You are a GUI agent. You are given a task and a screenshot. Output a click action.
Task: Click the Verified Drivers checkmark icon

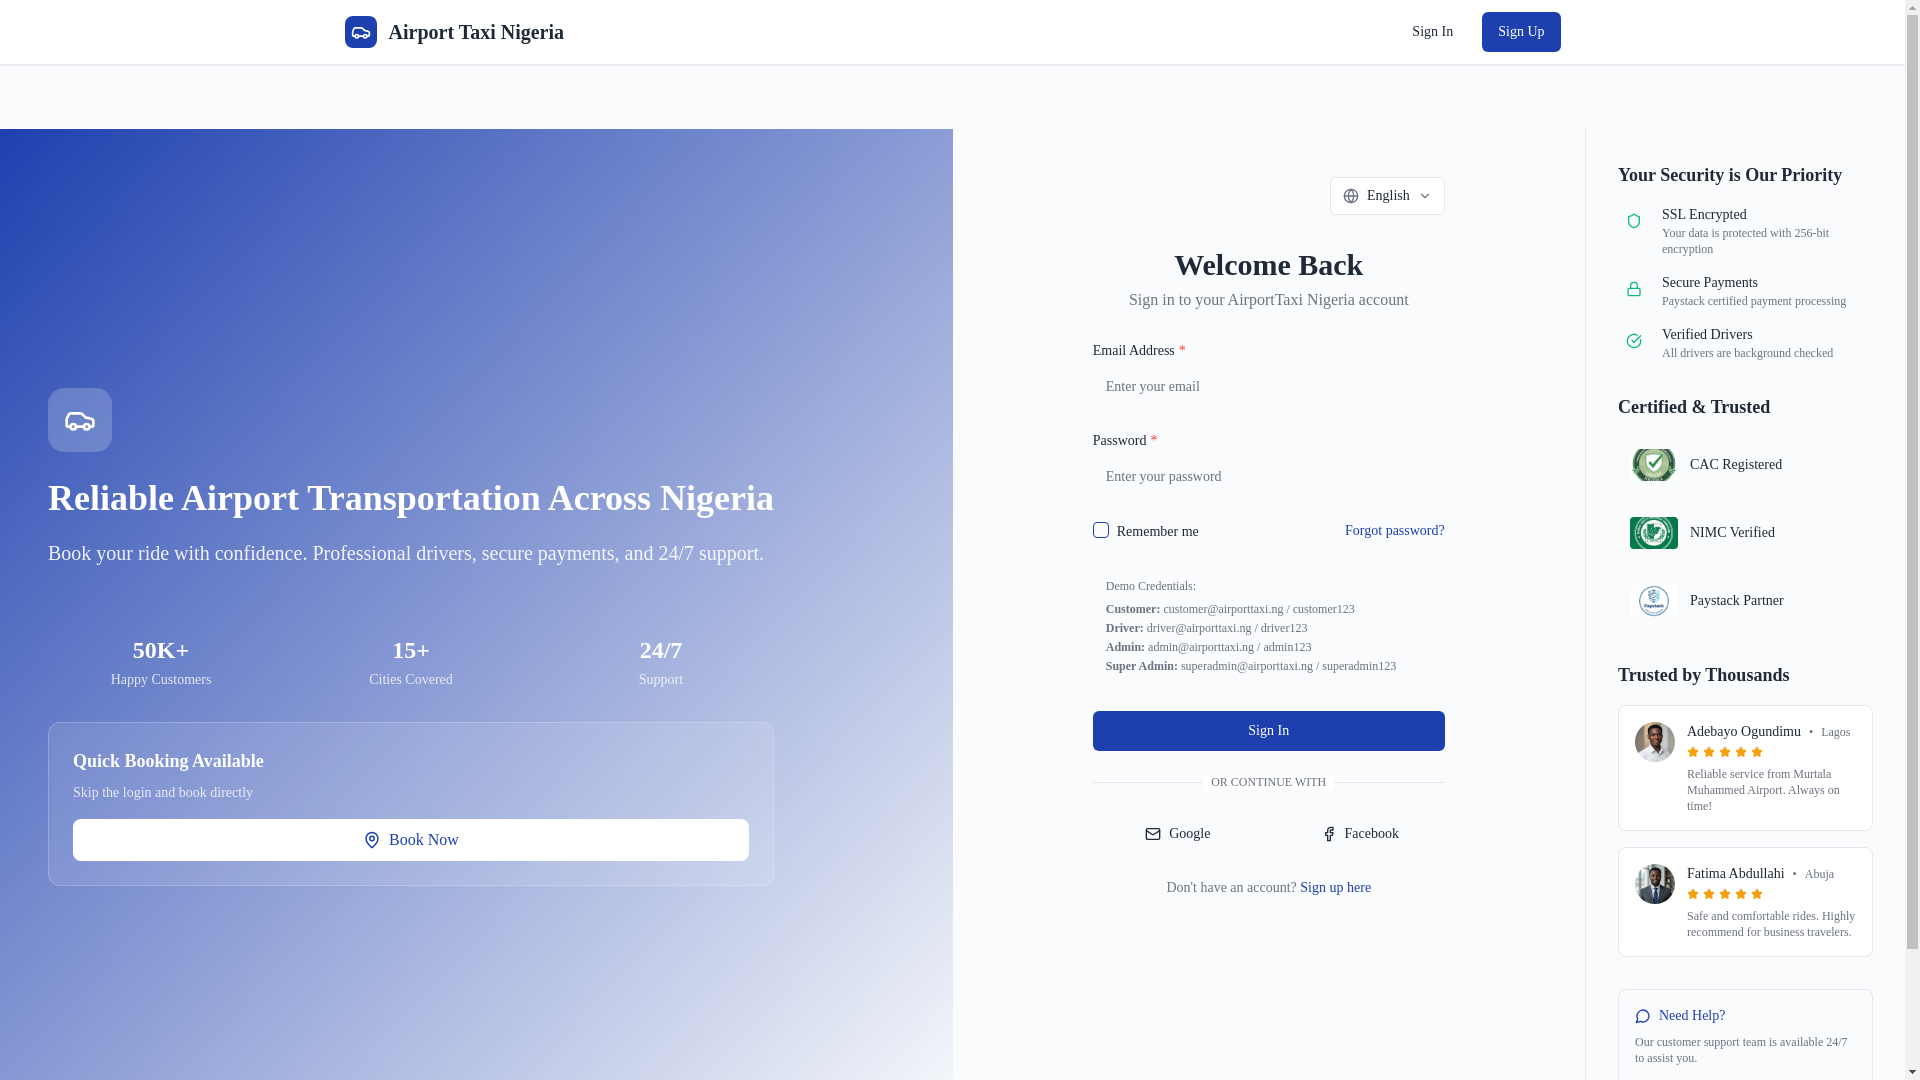click(x=1634, y=341)
